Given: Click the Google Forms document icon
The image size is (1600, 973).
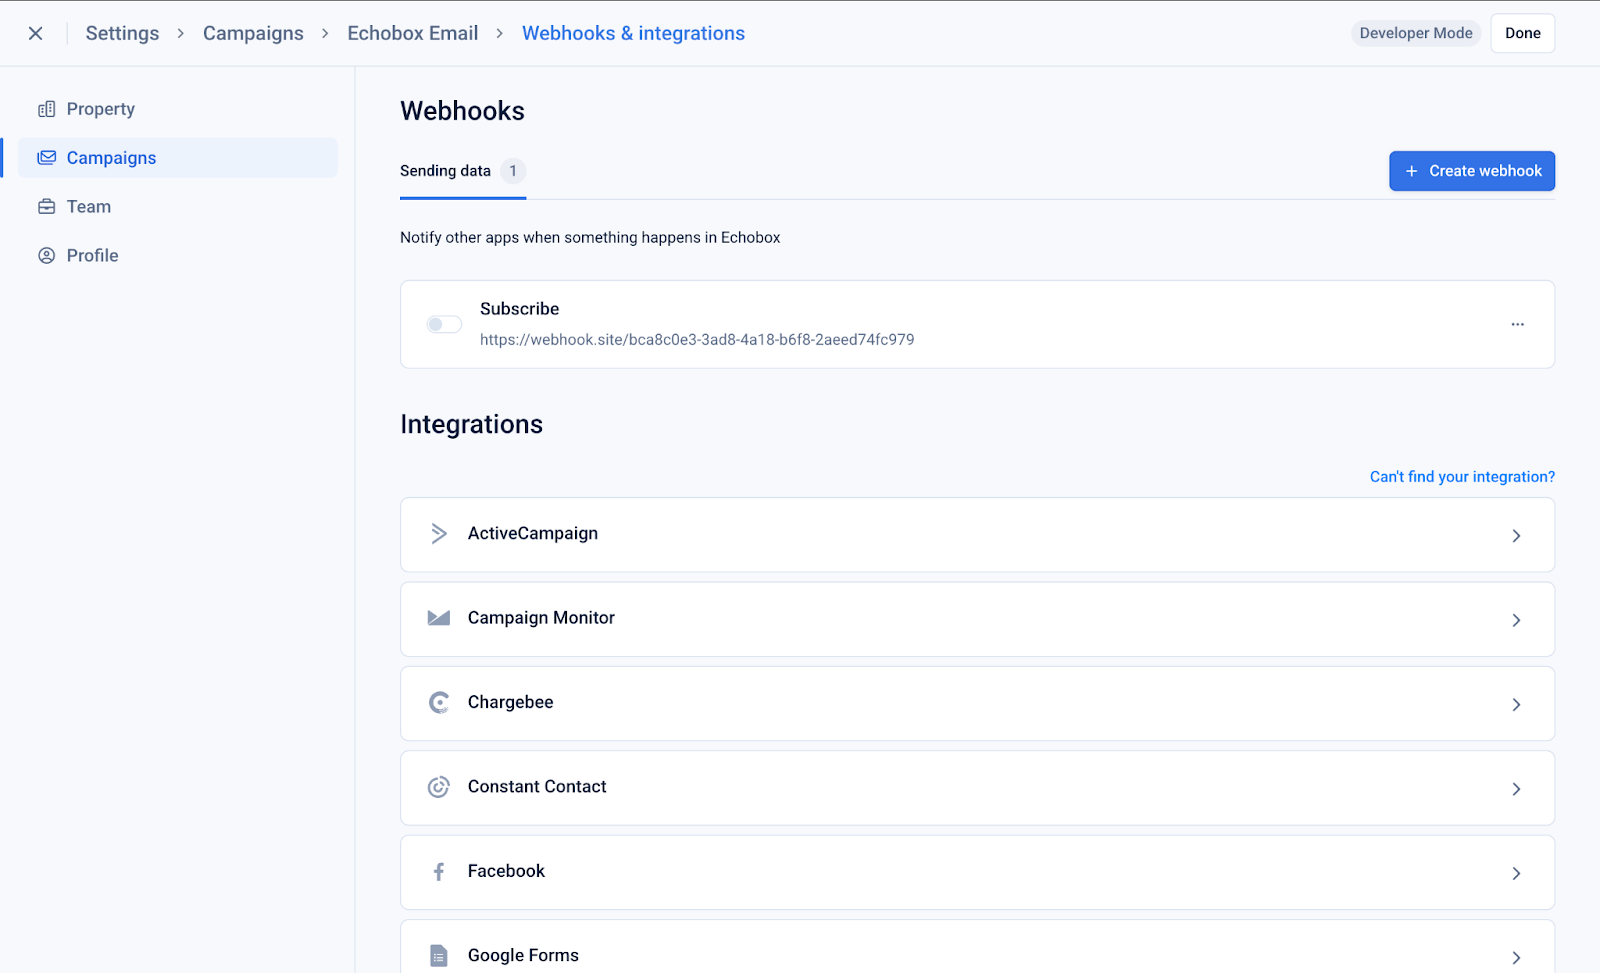Looking at the screenshot, I should click(438, 956).
